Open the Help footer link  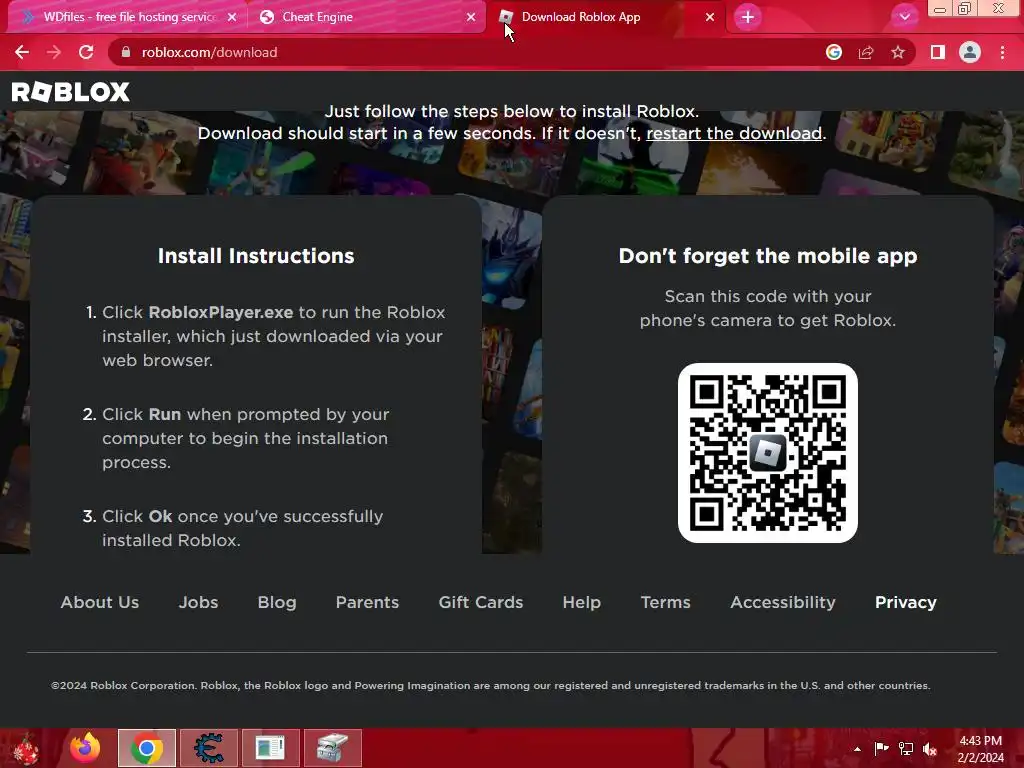point(582,602)
